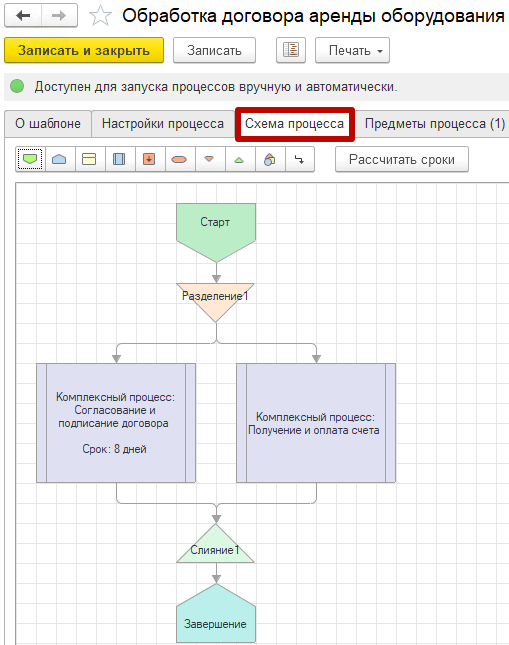The height and width of the screenshot is (645, 509).
Task: Go back with left arrow button
Action: [x=23, y=16]
